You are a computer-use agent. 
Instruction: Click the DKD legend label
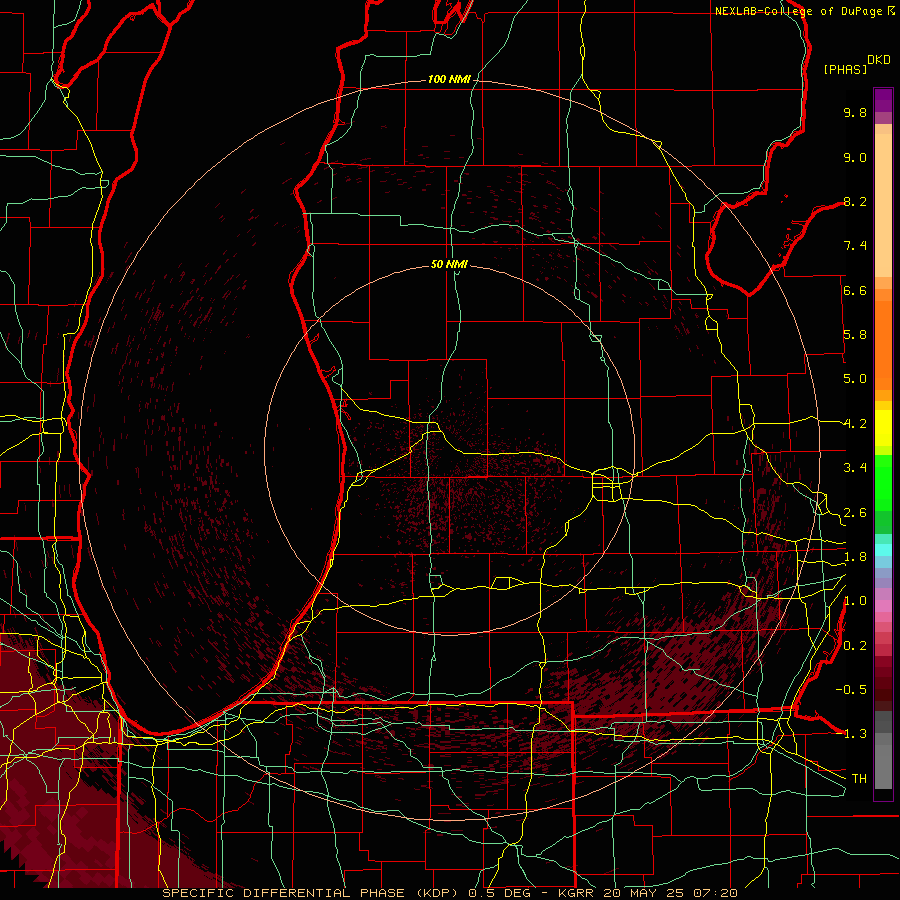pos(878,60)
